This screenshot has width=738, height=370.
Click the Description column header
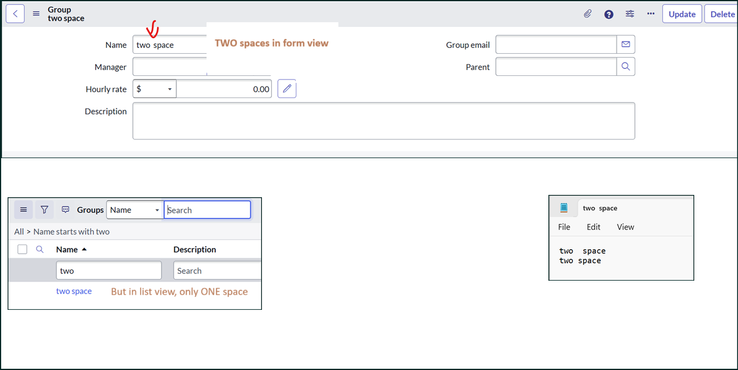195,249
